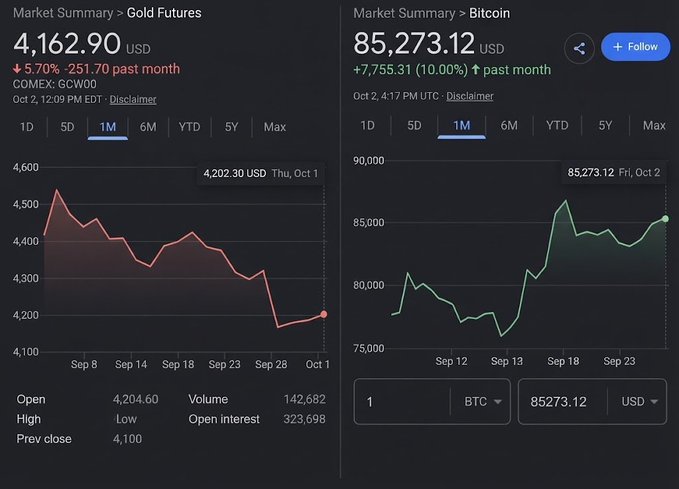Click the Open value 4,204.60
The image size is (679, 489).
(x=136, y=399)
